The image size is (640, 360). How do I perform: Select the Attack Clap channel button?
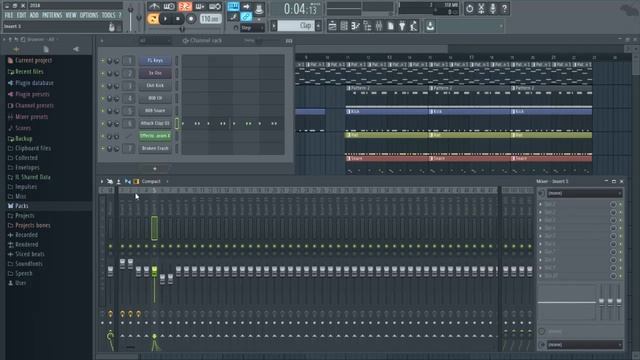tap(155, 123)
